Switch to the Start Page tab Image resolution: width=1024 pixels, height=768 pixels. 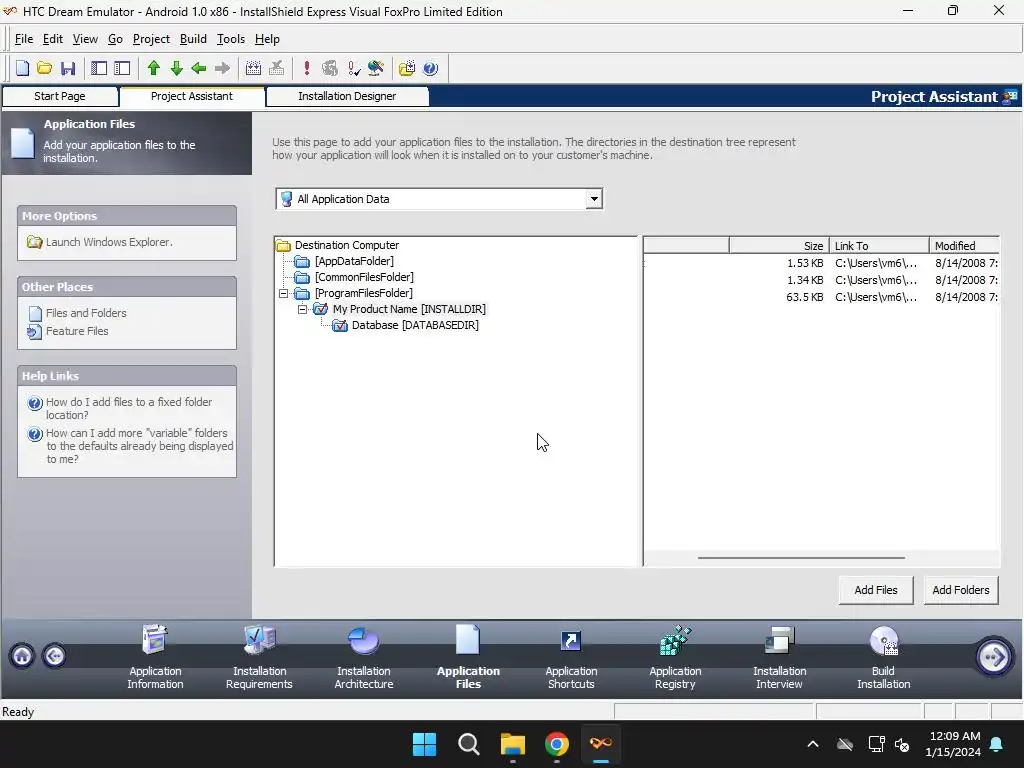pyautogui.click(x=60, y=96)
